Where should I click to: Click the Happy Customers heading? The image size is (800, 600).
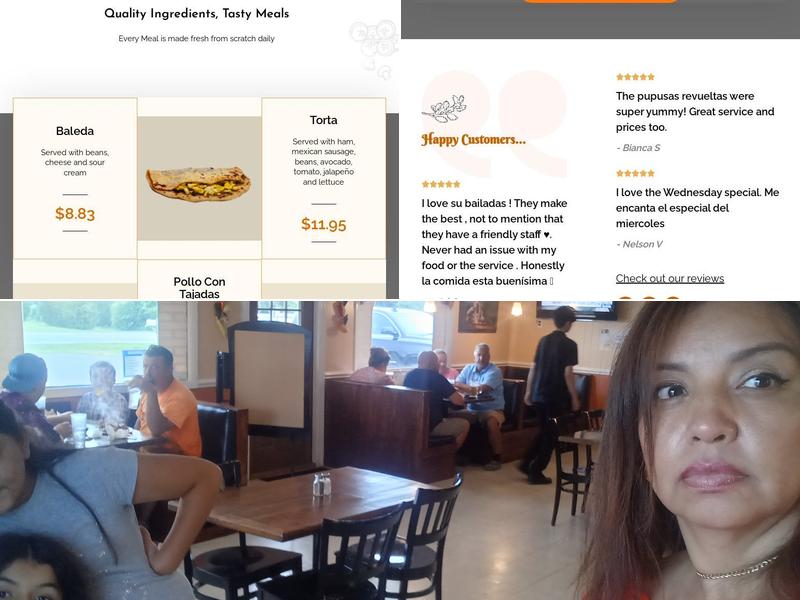click(x=473, y=139)
